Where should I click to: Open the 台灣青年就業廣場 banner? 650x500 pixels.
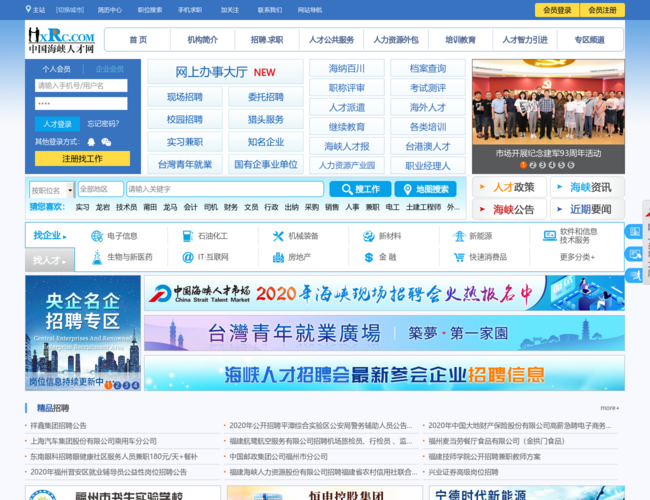[x=384, y=333]
